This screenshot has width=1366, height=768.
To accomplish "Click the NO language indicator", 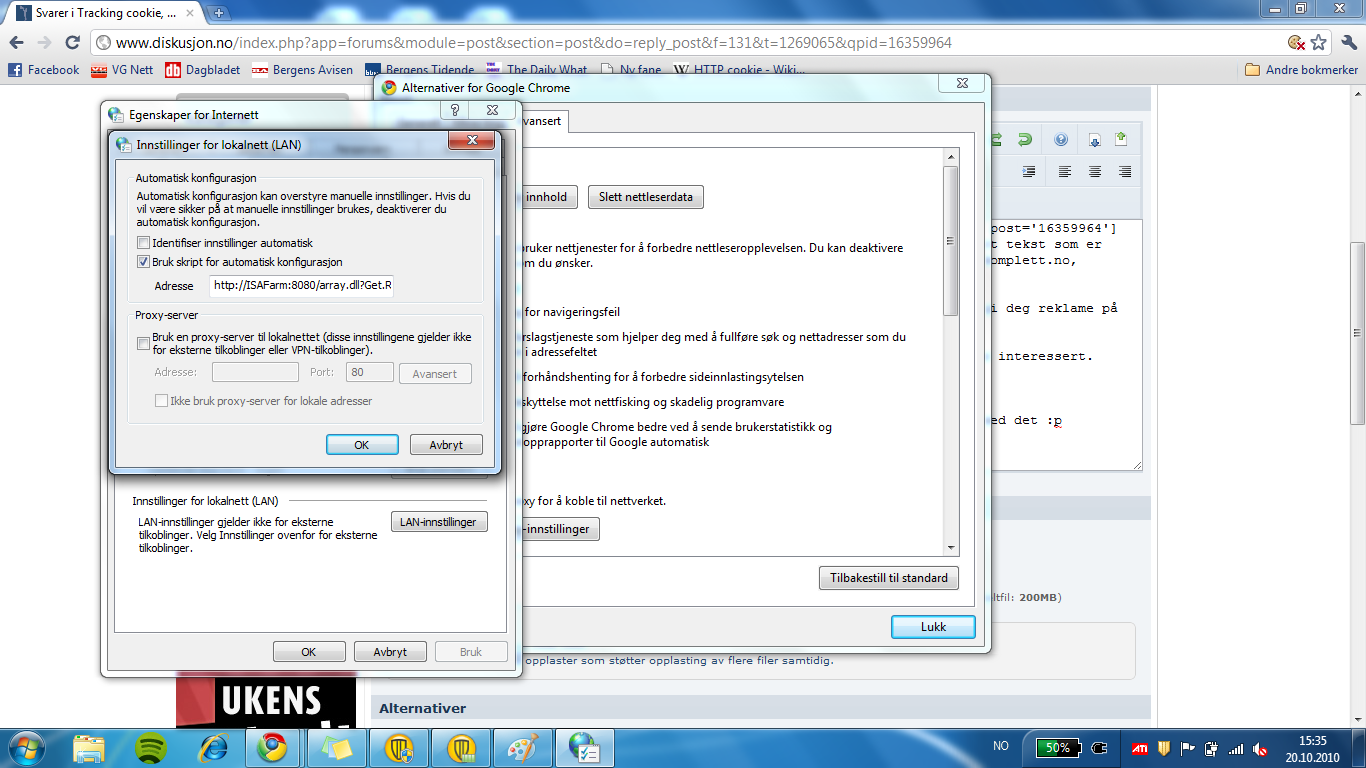I will click(x=1001, y=747).
